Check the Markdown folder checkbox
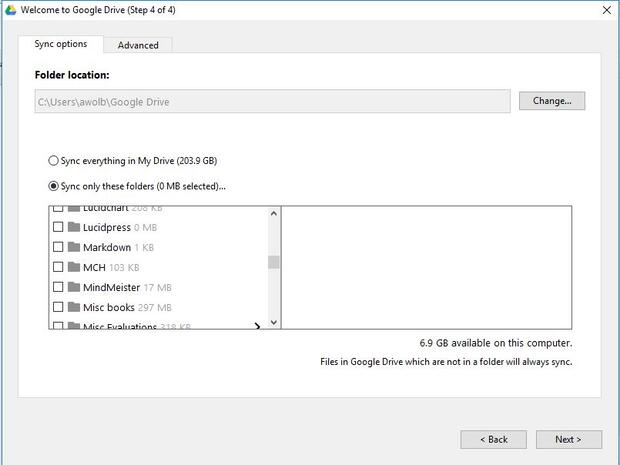Image resolution: width=620 pixels, height=465 pixels. point(58,247)
